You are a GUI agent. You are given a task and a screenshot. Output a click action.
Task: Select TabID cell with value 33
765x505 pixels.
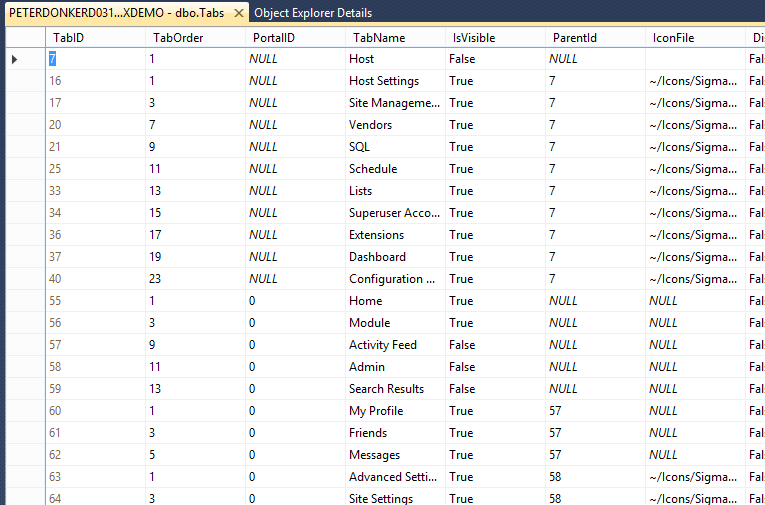click(x=96, y=191)
